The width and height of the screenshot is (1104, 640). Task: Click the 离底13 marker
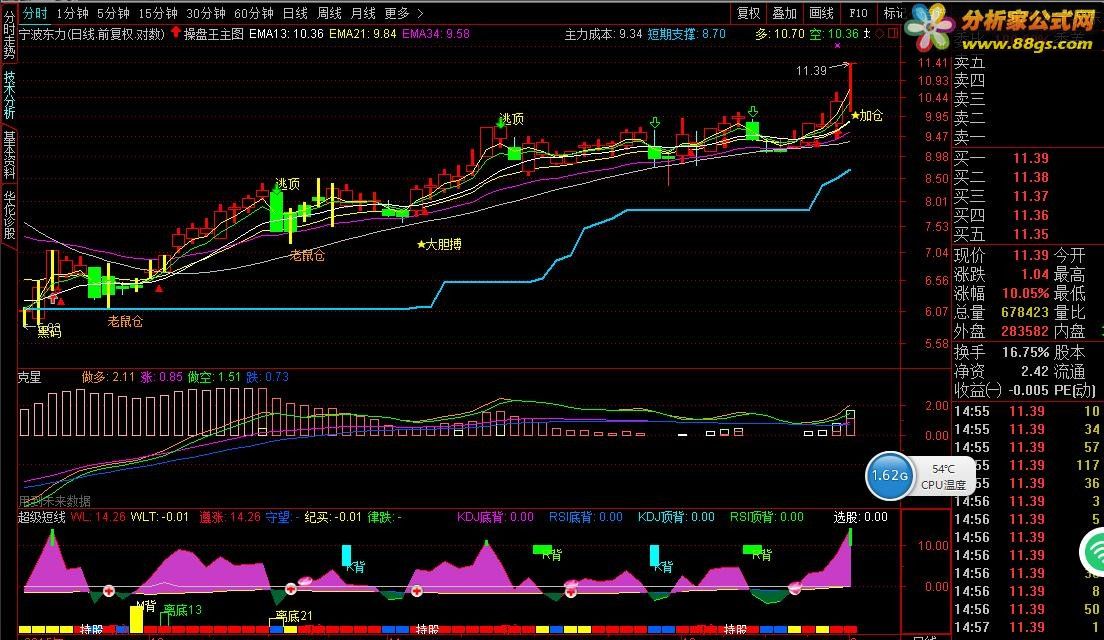pos(182,610)
